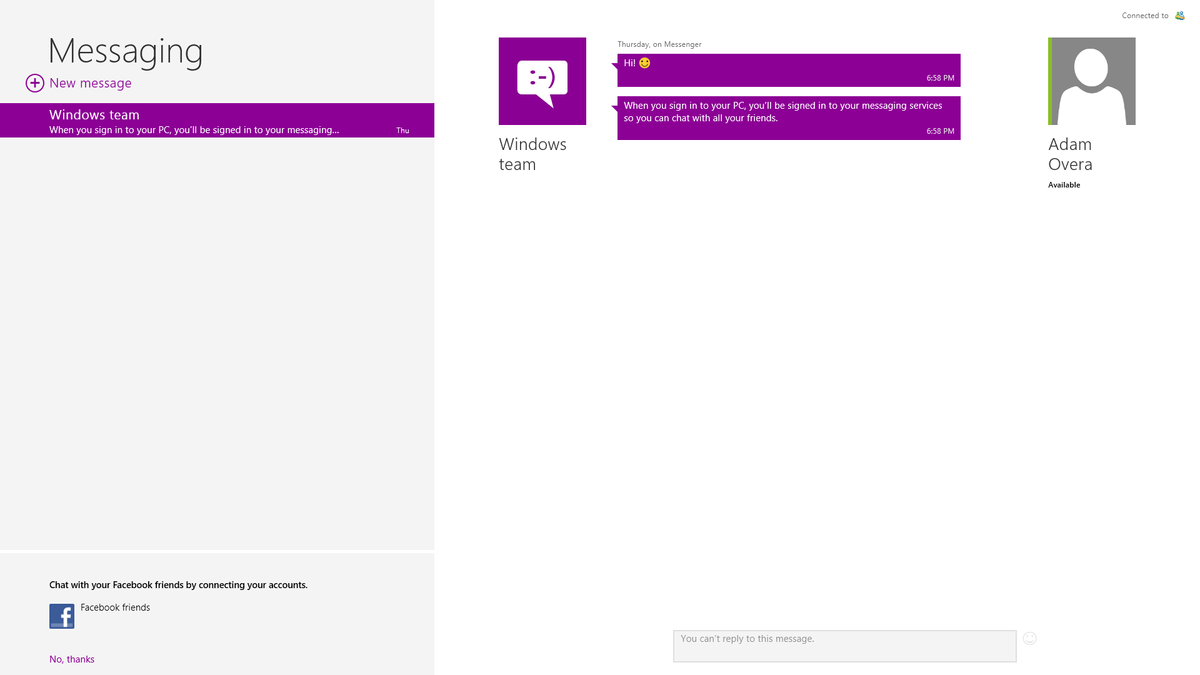Open the emoticon picker beside the reply box
This screenshot has height=675, width=1200.
[x=1029, y=638]
